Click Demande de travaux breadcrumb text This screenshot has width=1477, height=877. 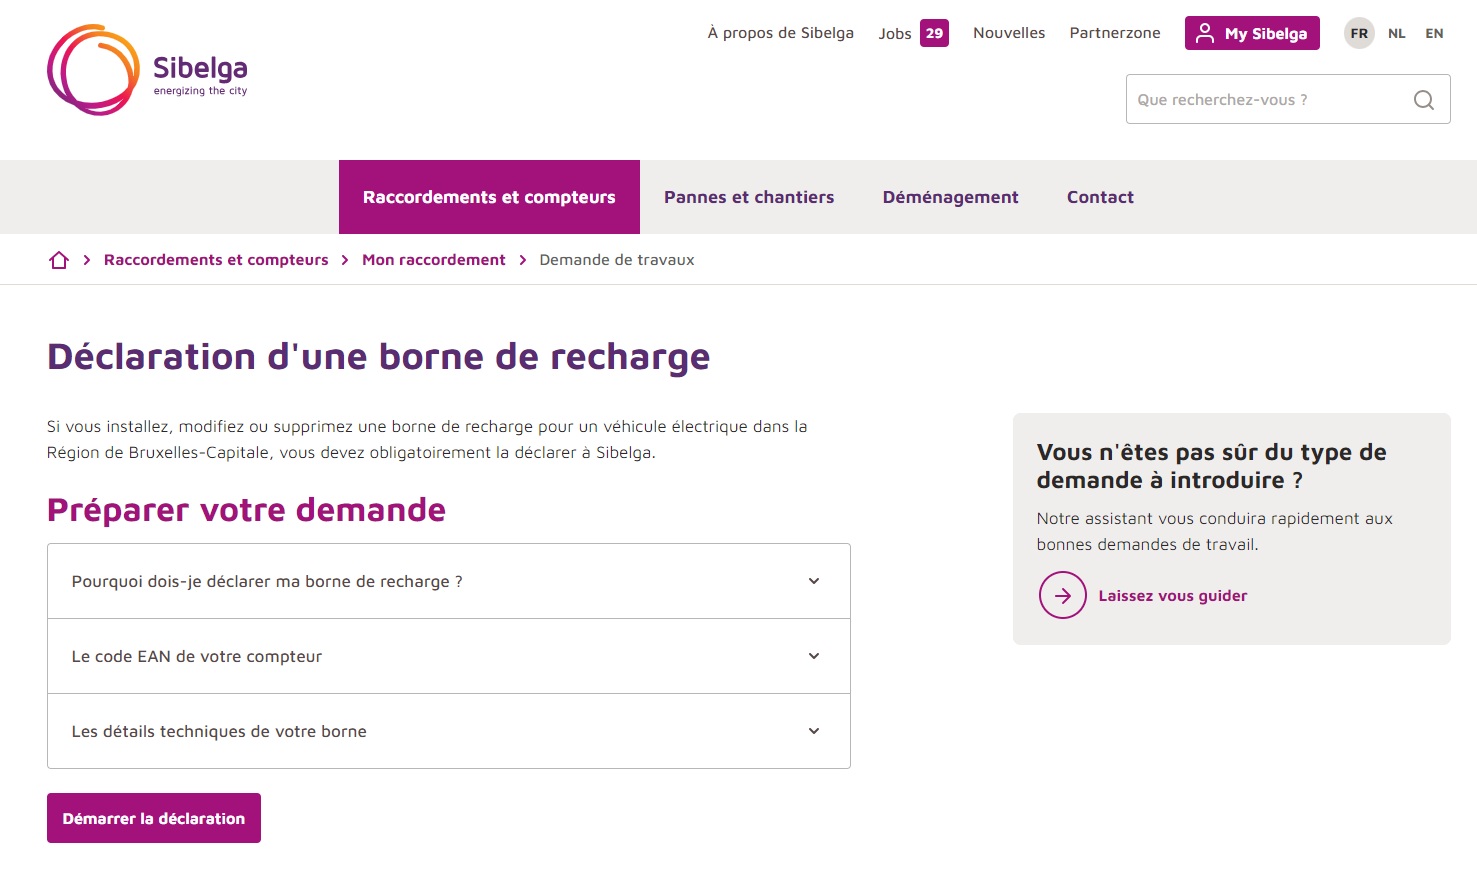[617, 260]
